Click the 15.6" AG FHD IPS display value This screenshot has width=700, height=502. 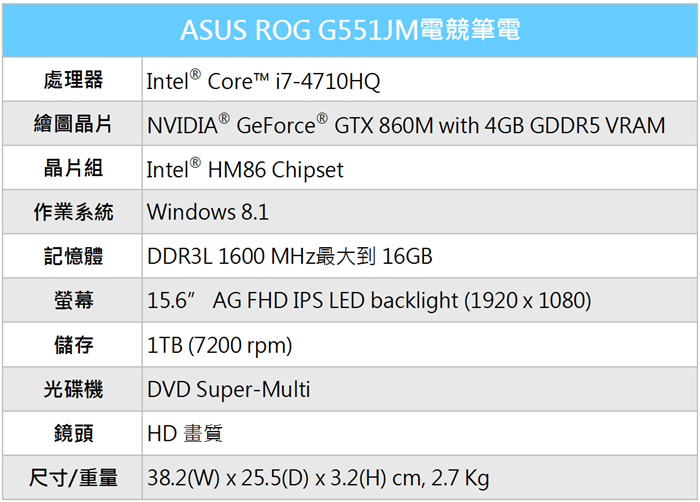click(369, 301)
